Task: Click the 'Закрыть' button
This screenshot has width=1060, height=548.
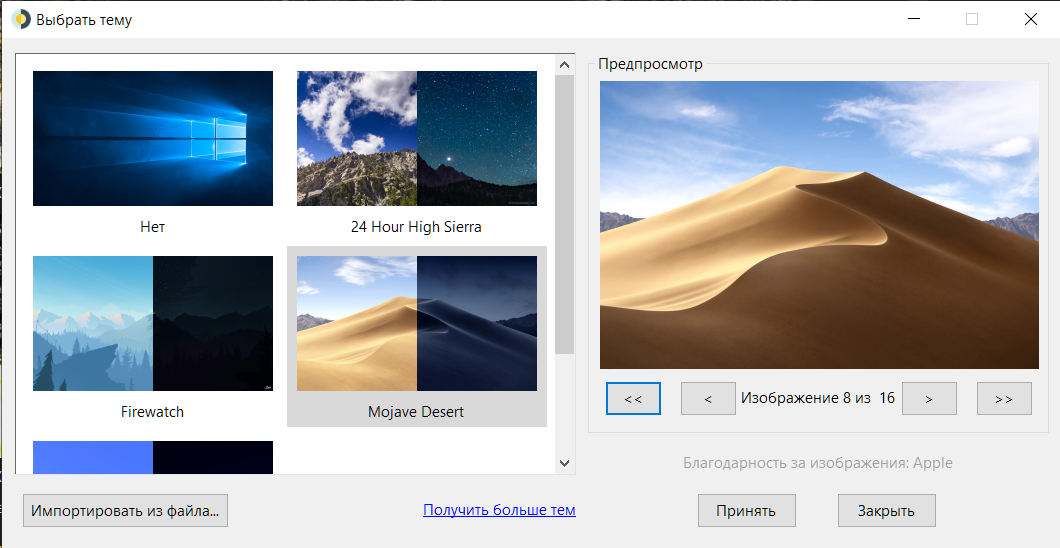Action: [x=886, y=510]
